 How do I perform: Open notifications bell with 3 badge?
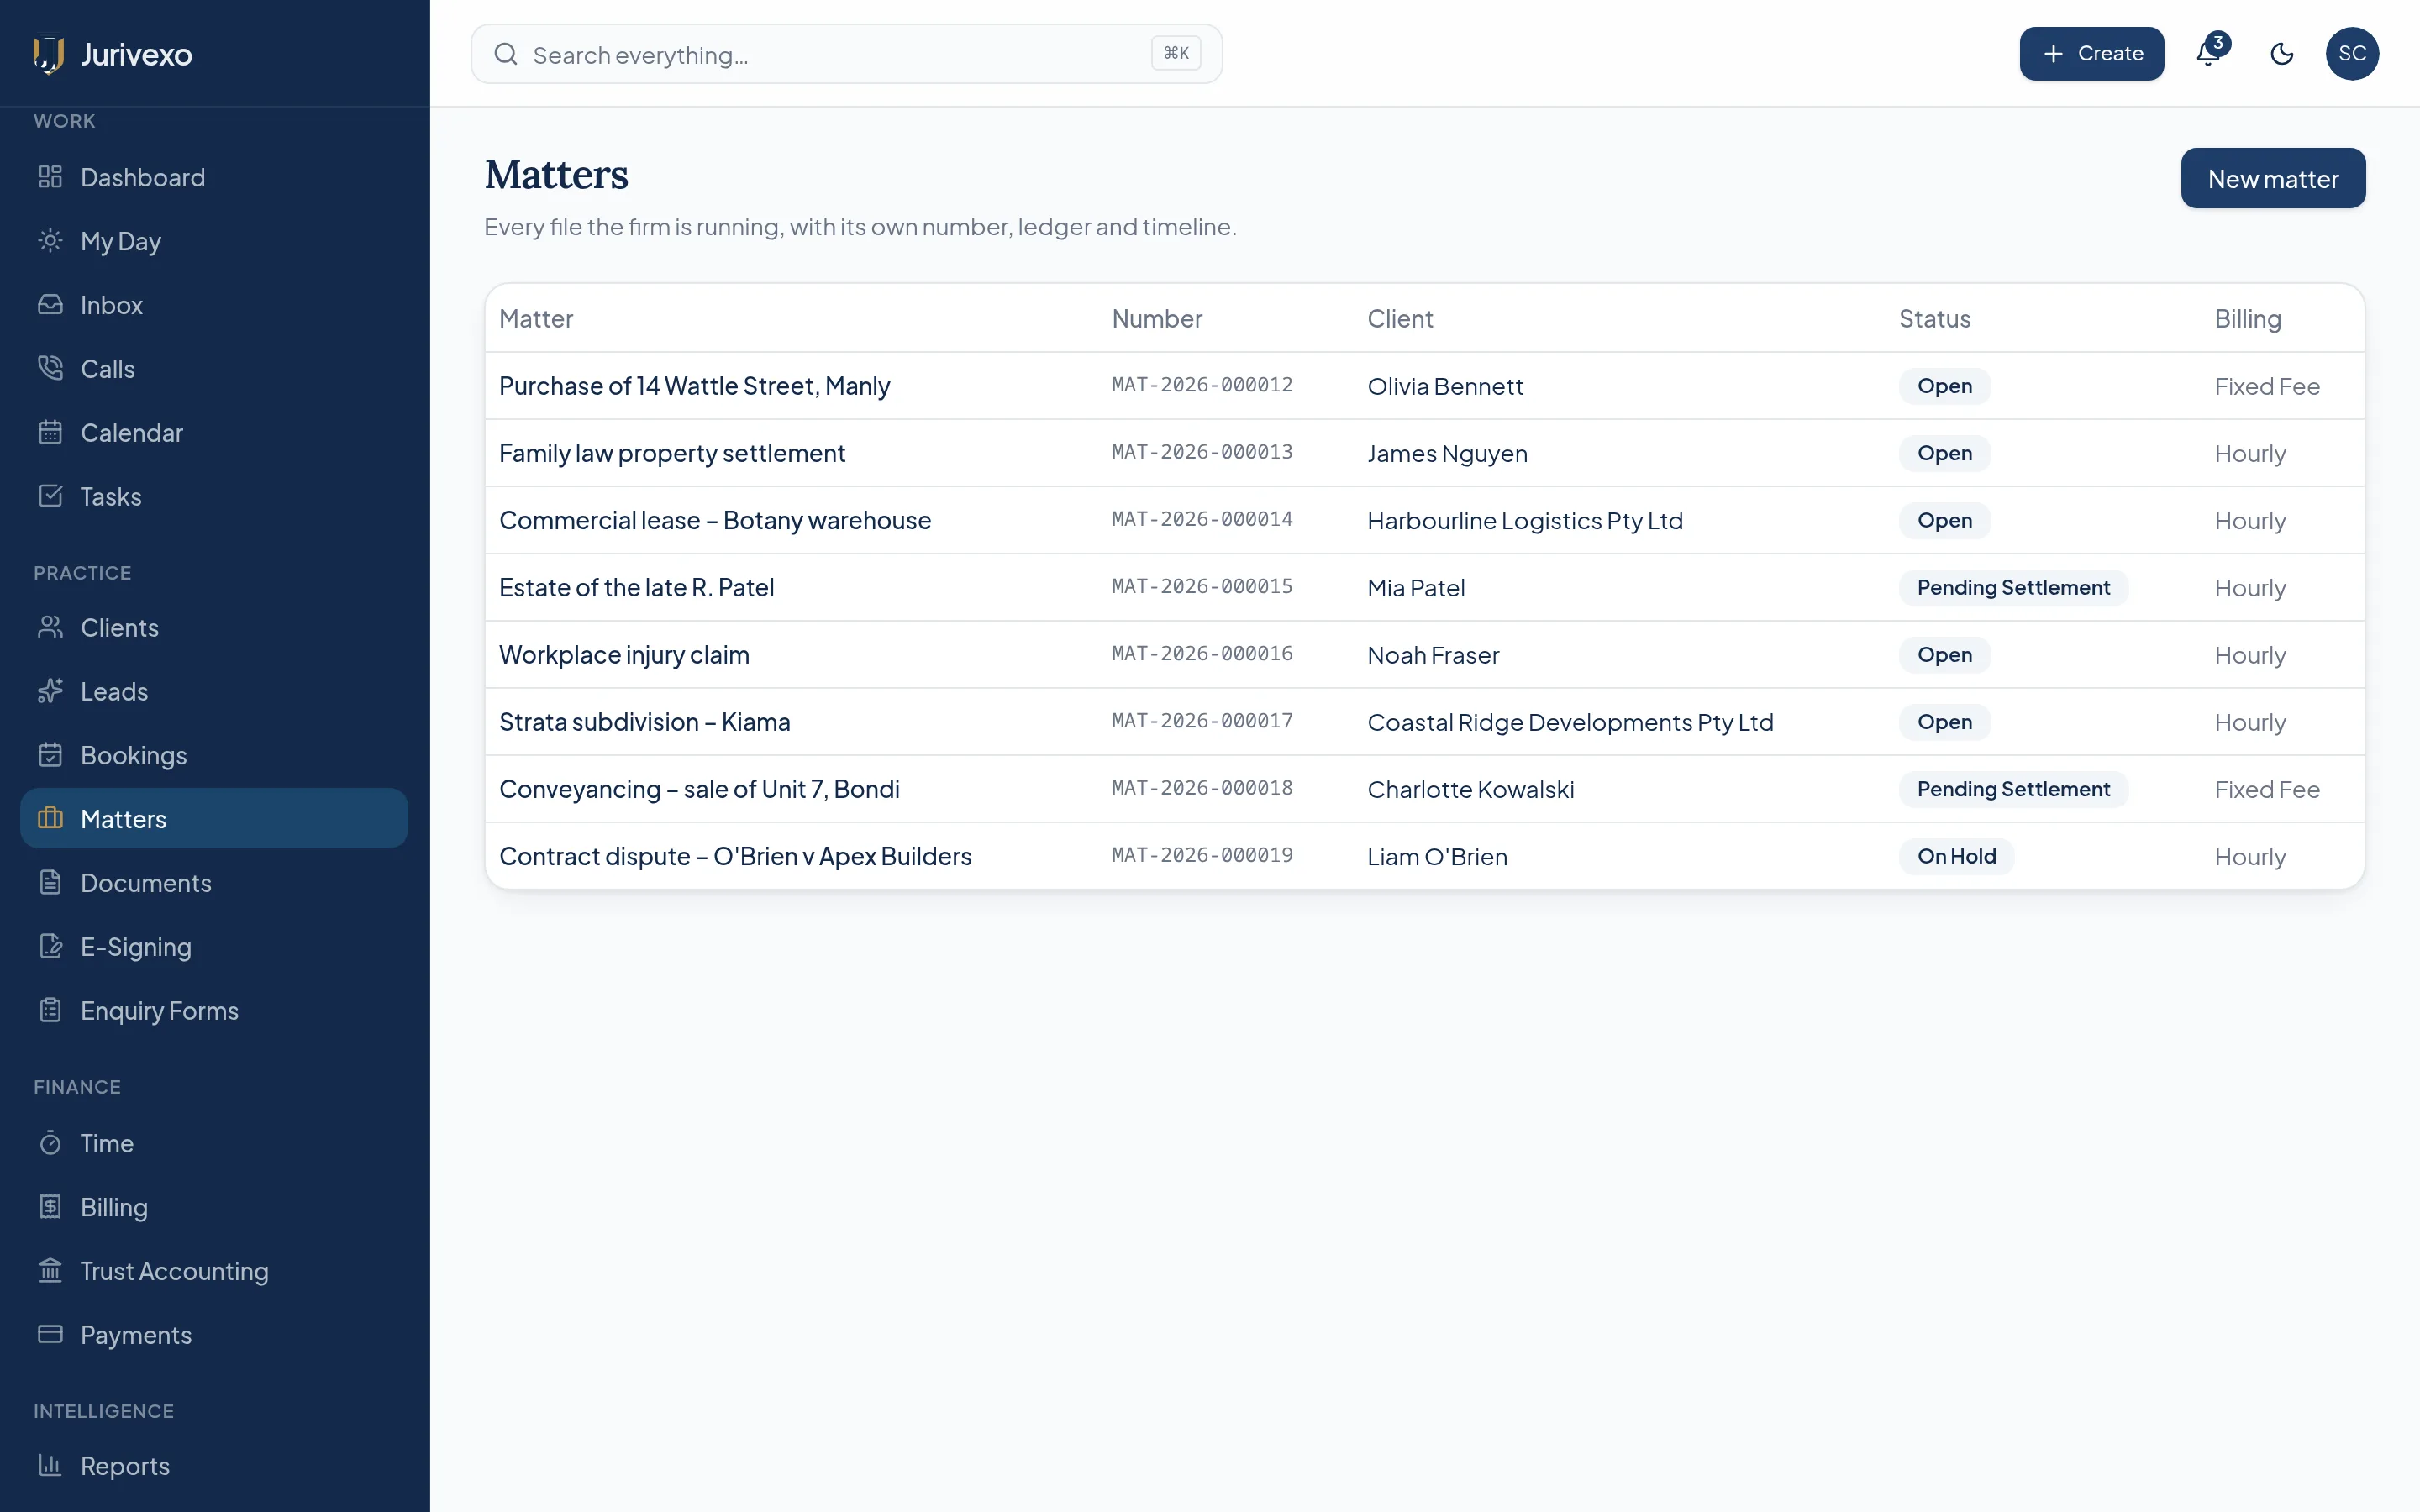2209,53
